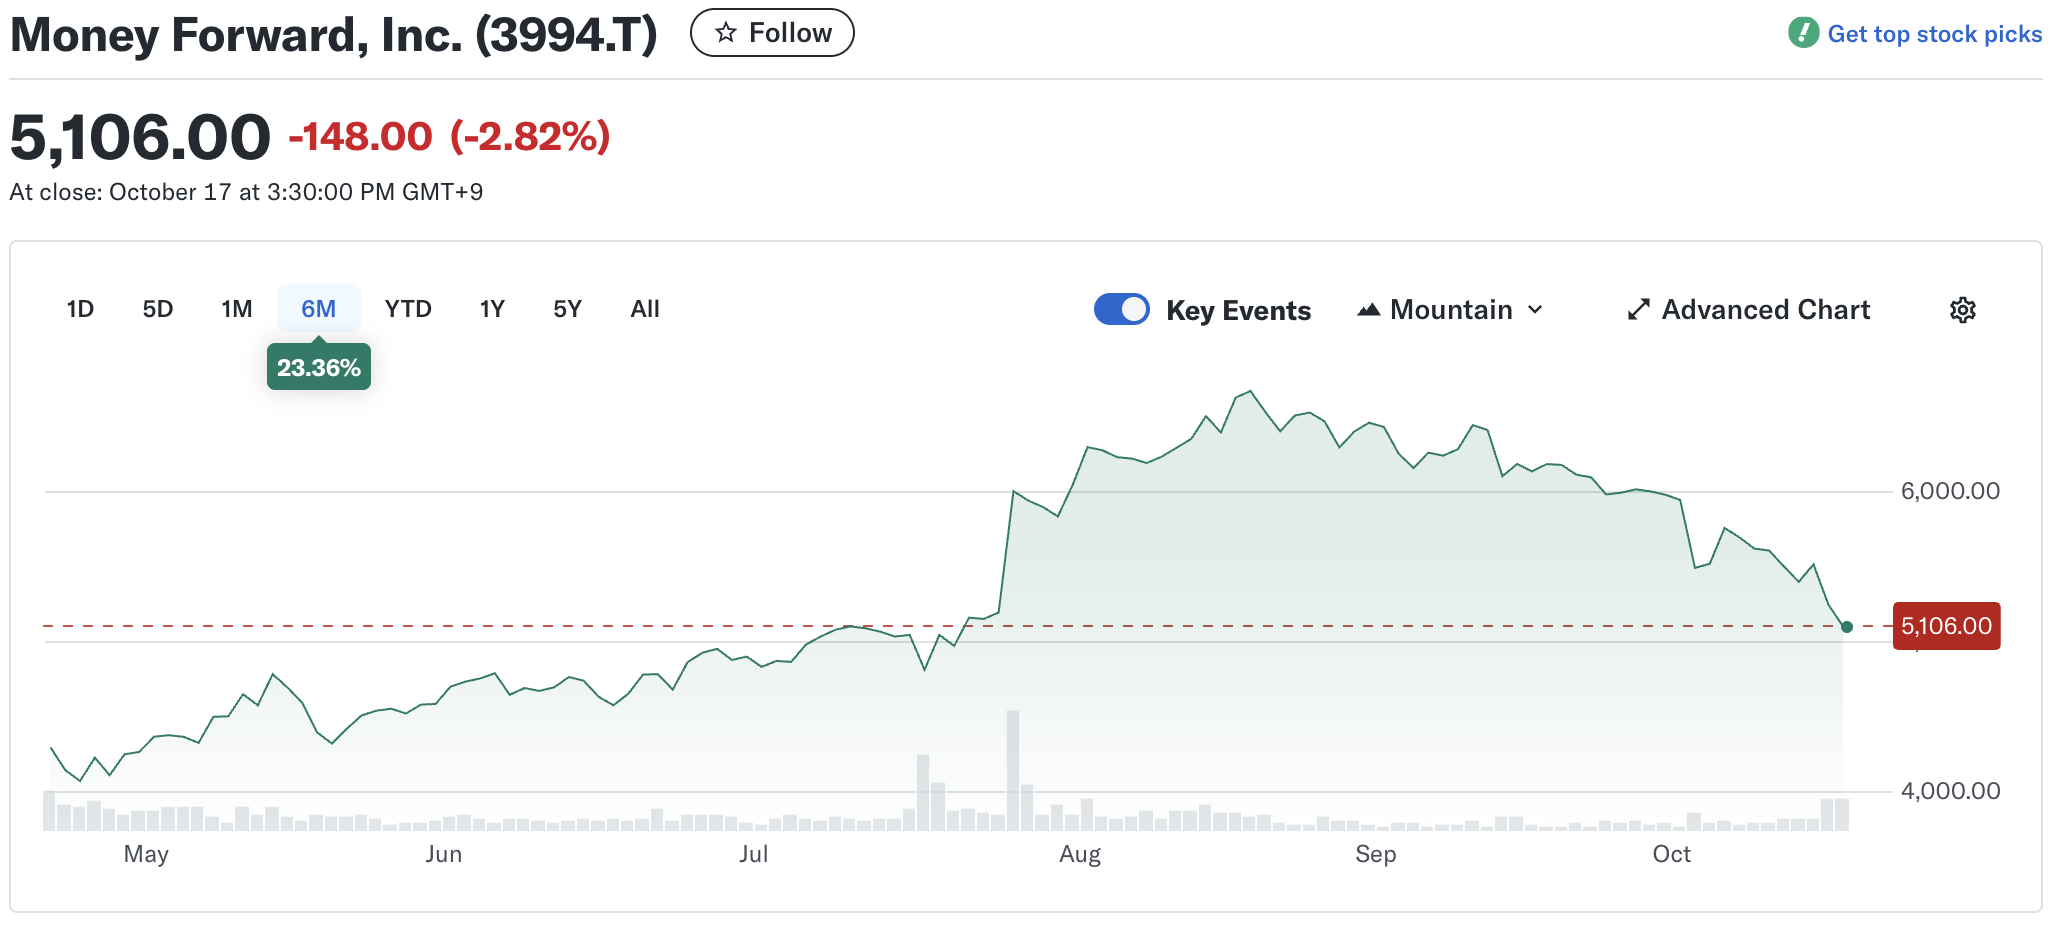2056x927 pixels.
Task: Select the All time range
Action: point(645,309)
